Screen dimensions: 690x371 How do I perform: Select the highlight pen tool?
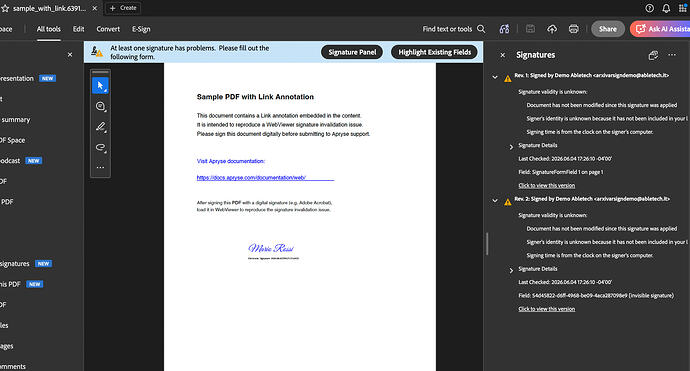tap(100, 127)
